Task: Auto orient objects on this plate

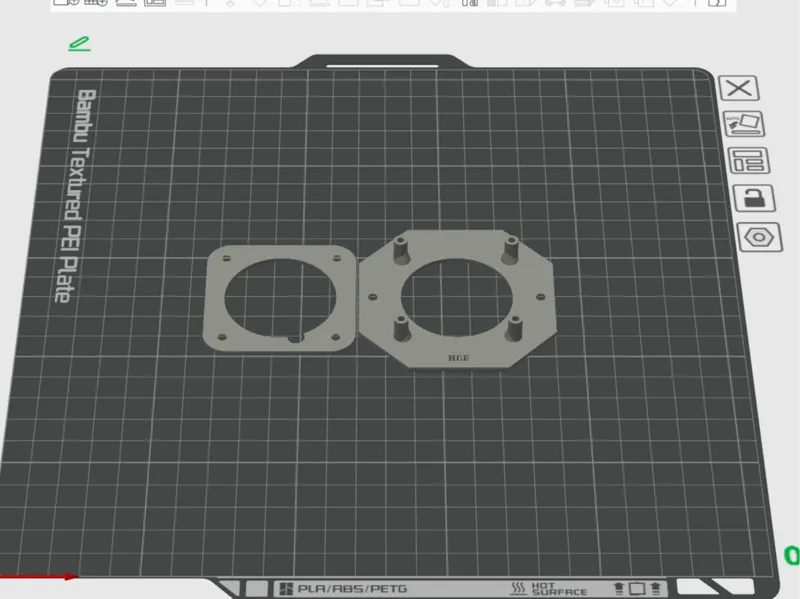Action: click(x=744, y=124)
